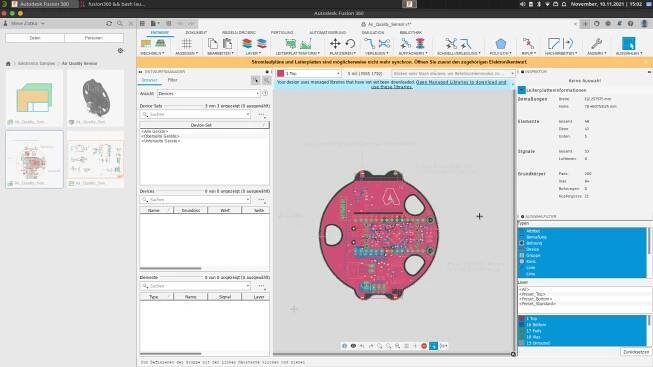Click the grid settings icon
This screenshot has height=367, width=653.
tap(186, 43)
